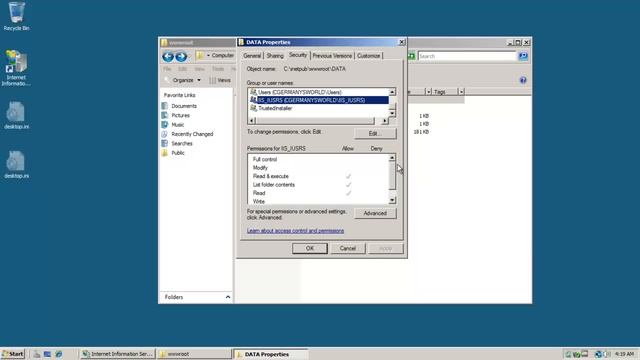Click the Tags column header
The height and width of the screenshot is (360, 640).
[x=445, y=92]
